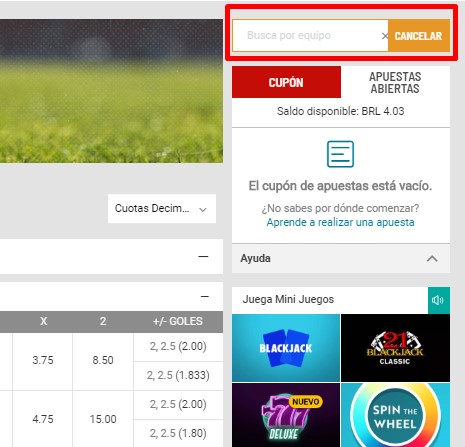Screen dimensions: 465x447
Task: Play the Spin the Wheel game
Action: click(395, 415)
